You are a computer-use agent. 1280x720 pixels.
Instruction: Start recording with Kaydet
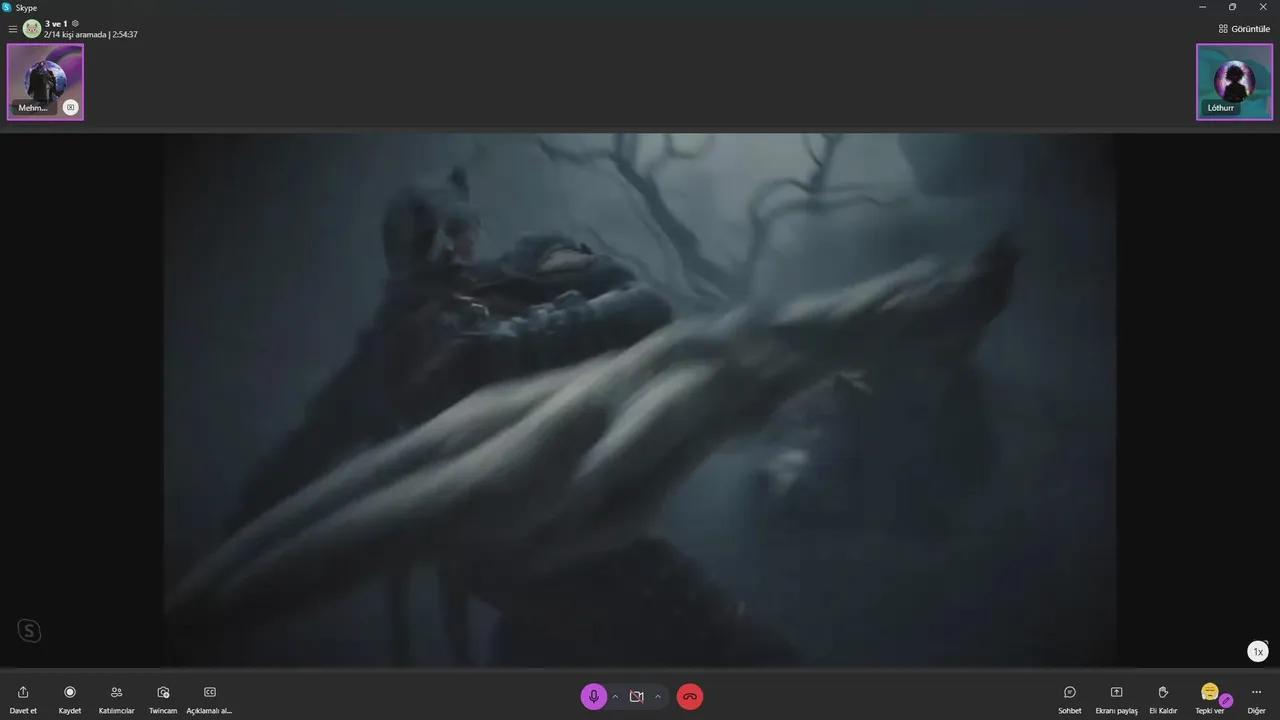pos(70,699)
